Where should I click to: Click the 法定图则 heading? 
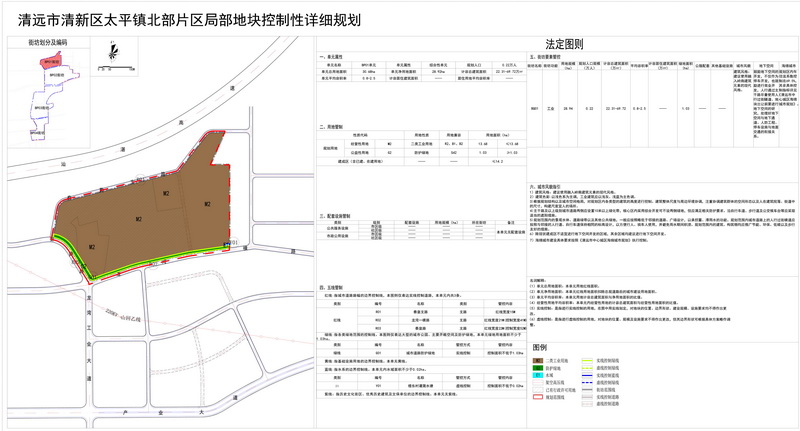pyautogui.click(x=565, y=45)
